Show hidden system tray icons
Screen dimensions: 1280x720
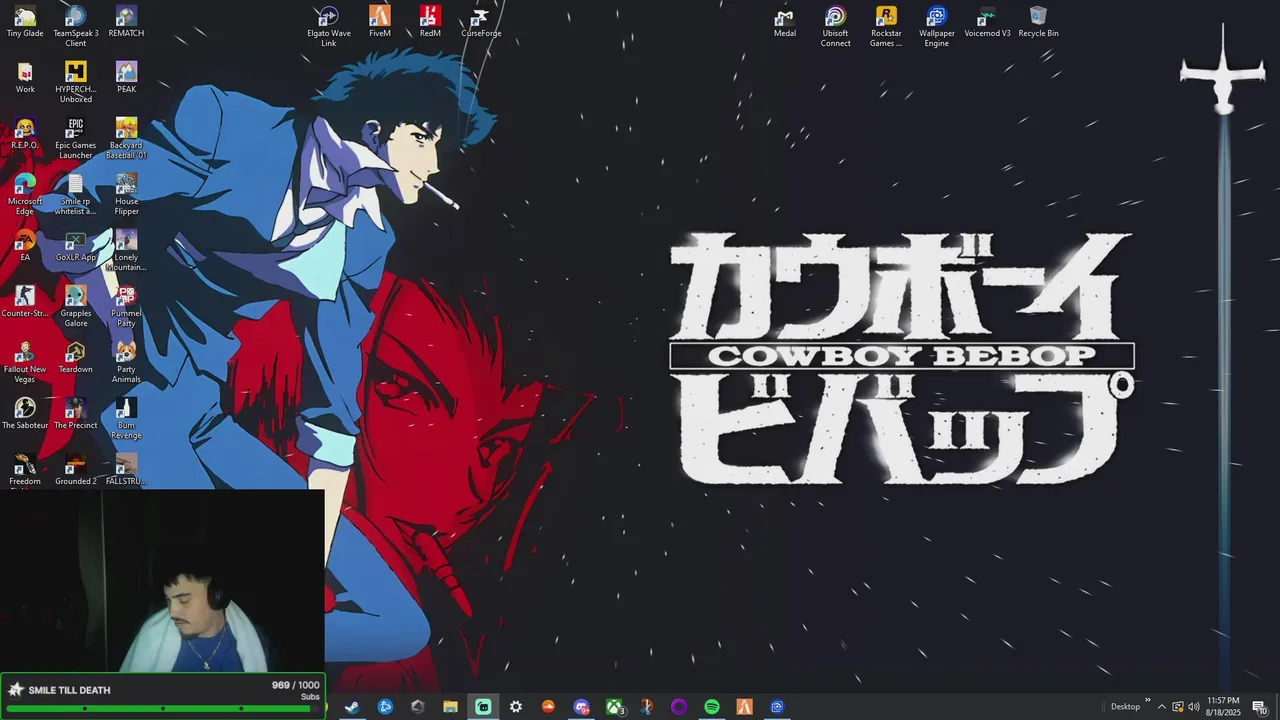click(x=1161, y=707)
